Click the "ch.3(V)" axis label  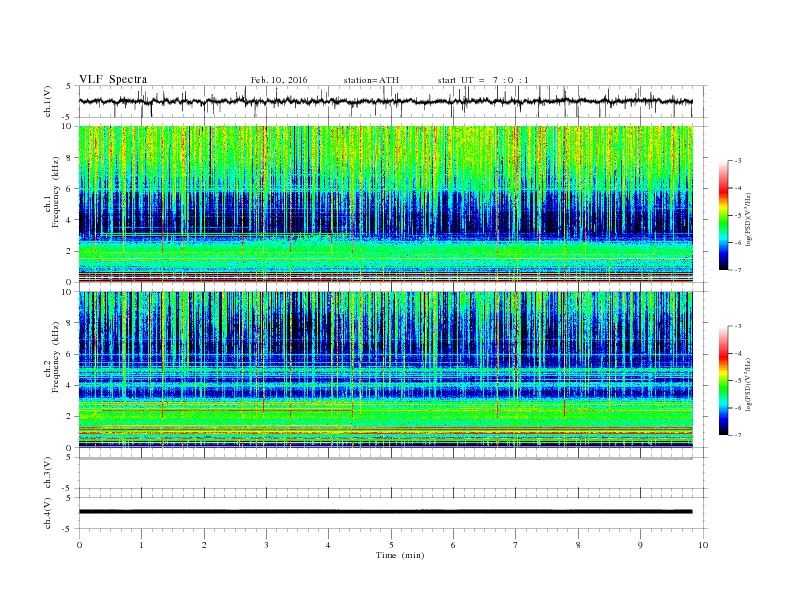coord(48,473)
